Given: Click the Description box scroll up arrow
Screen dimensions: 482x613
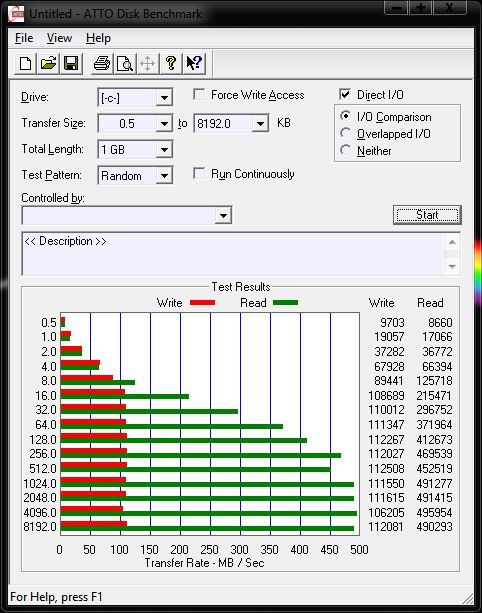Looking at the screenshot, I should 452,242.
